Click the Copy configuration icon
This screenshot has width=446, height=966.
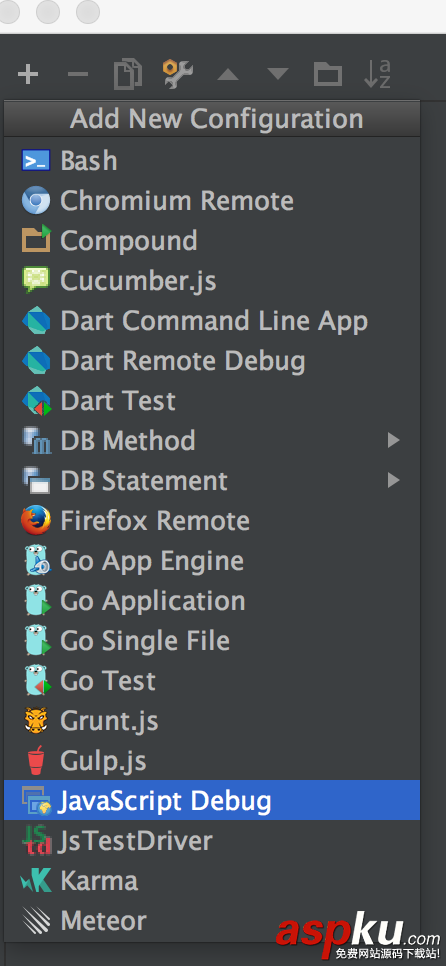click(x=128, y=75)
